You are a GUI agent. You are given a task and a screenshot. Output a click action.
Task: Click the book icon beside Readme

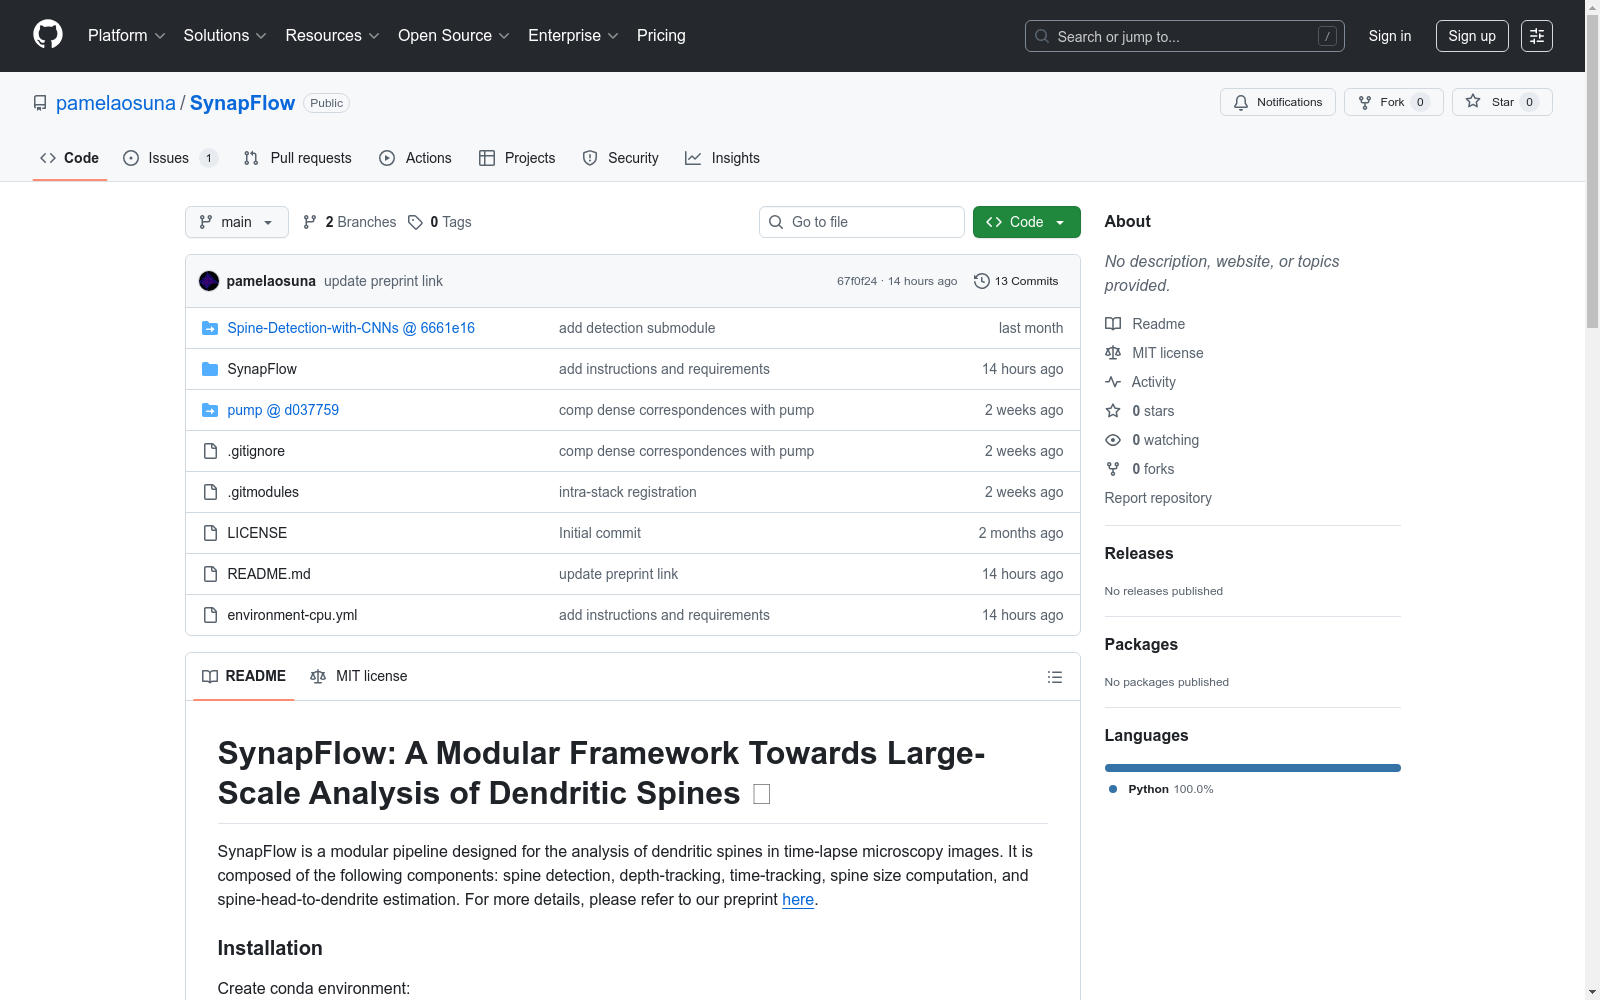1113,324
